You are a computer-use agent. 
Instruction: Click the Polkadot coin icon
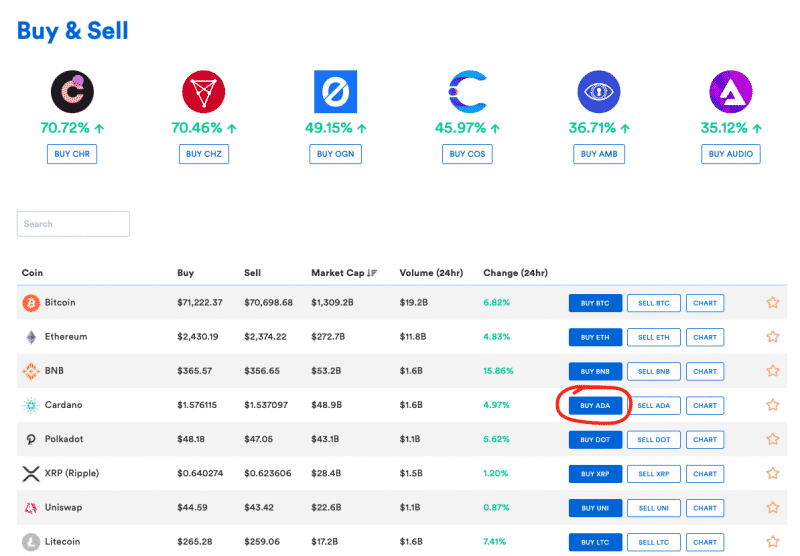(x=31, y=439)
